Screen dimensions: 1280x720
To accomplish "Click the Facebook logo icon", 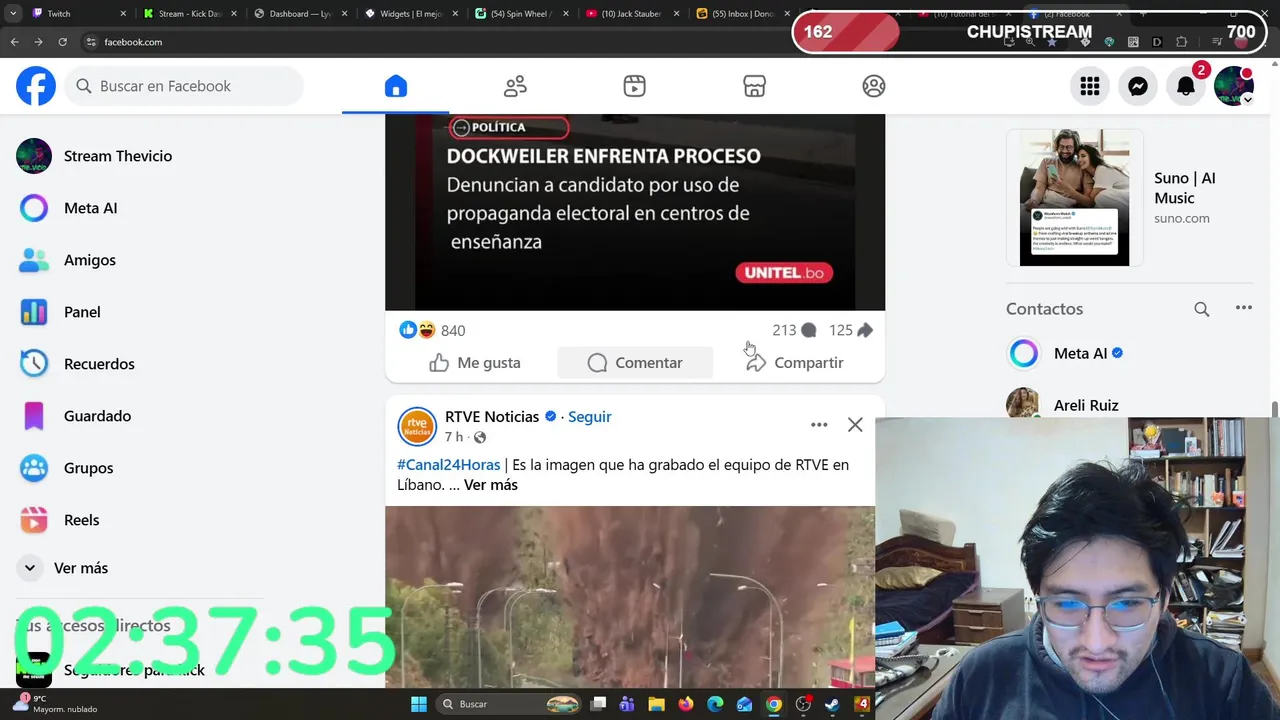I will point(36,86).
